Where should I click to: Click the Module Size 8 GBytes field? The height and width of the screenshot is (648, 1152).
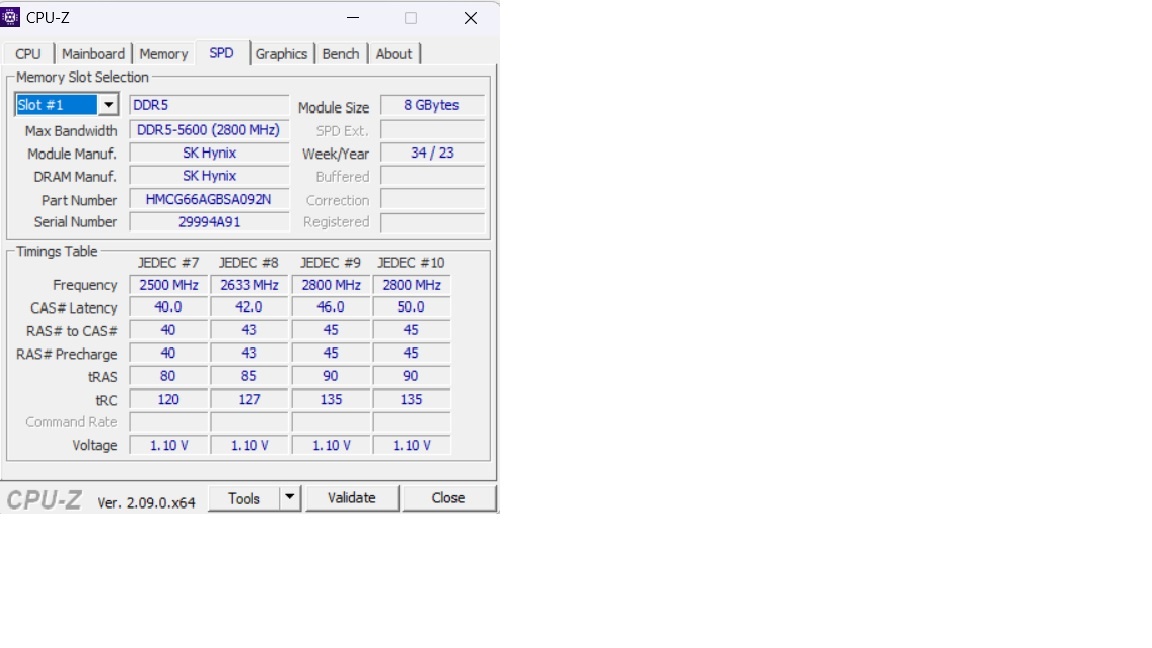[431, 105]
